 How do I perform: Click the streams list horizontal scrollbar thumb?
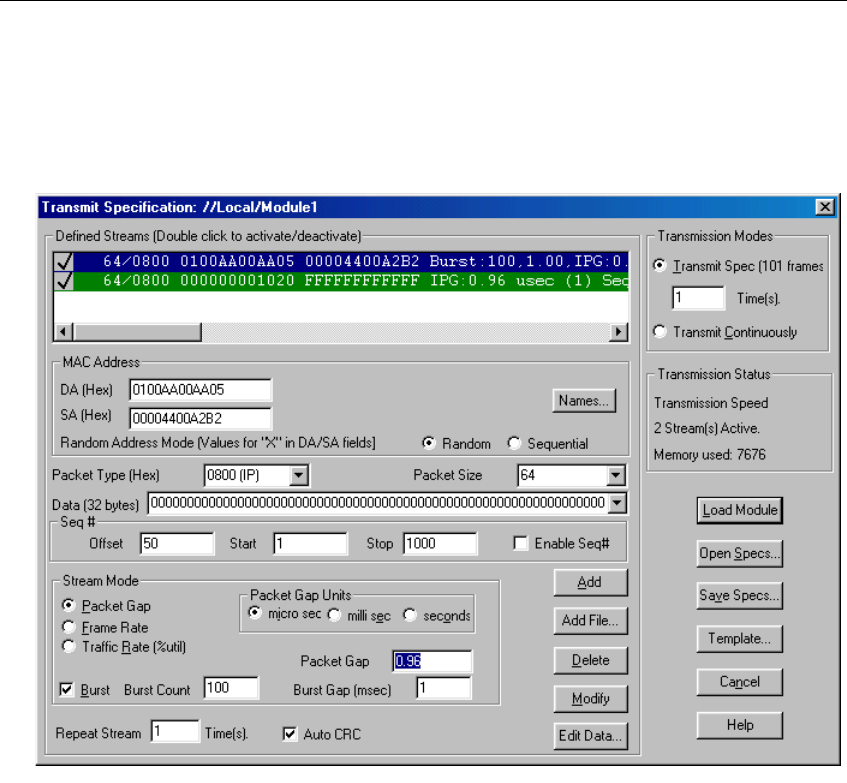pos(137,332)
